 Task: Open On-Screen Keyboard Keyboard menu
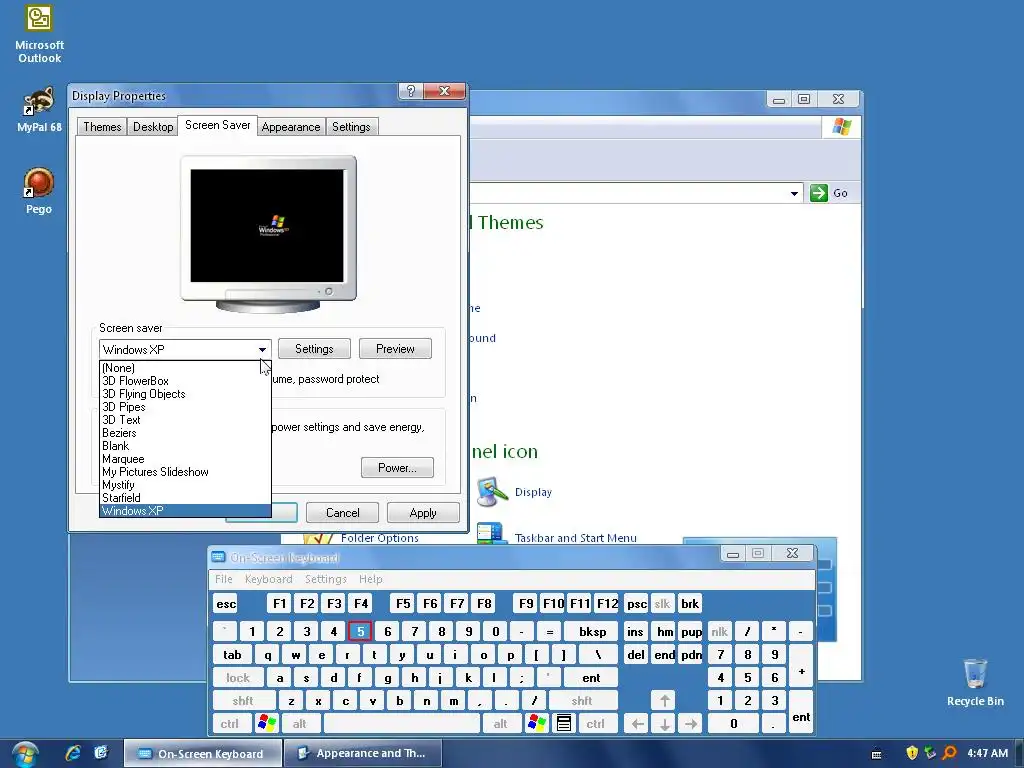(x=268, y=579)
